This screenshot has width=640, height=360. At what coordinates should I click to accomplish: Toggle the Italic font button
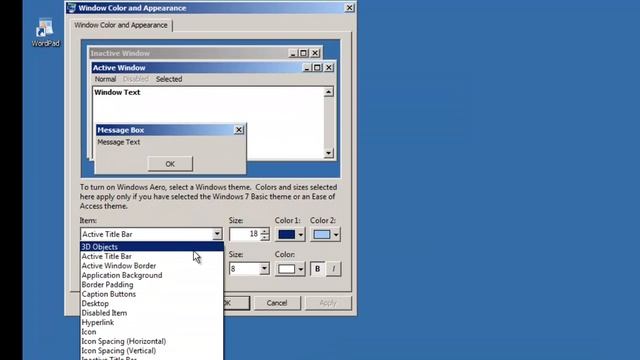click(x=333, y=269)
